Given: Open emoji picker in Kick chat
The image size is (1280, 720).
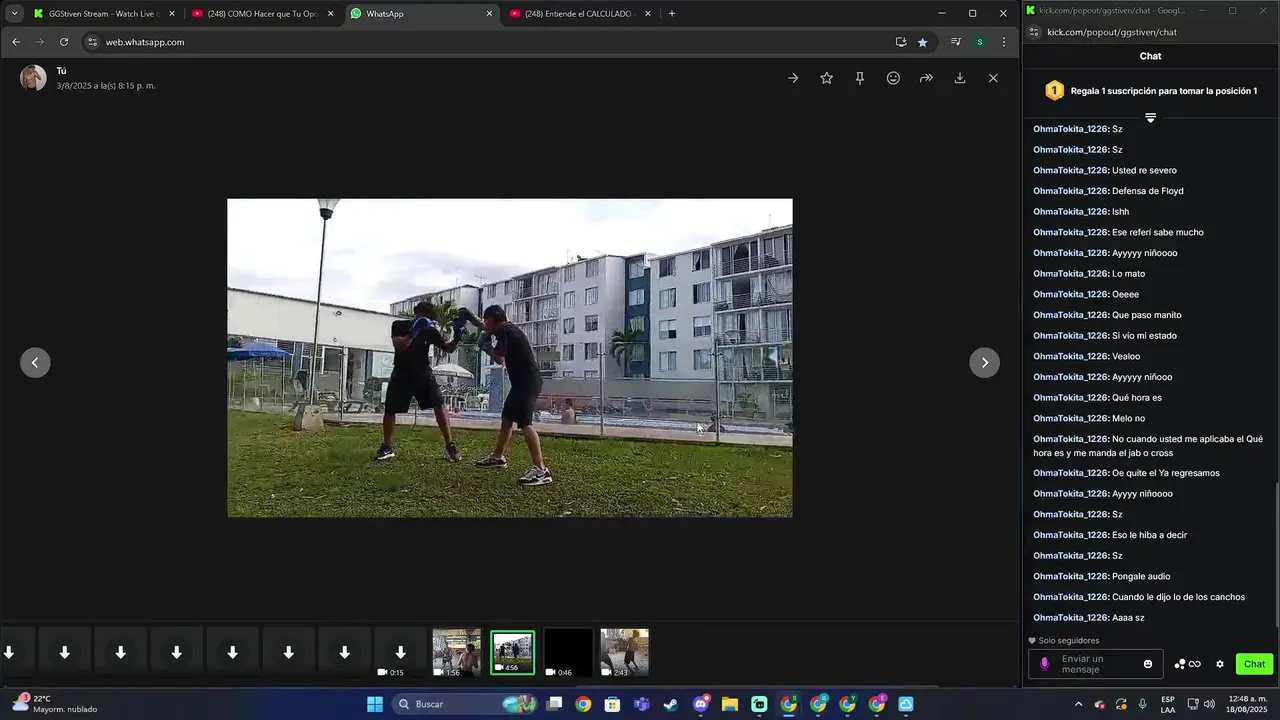Looking at the screenshot, I should click(1148, 664).
